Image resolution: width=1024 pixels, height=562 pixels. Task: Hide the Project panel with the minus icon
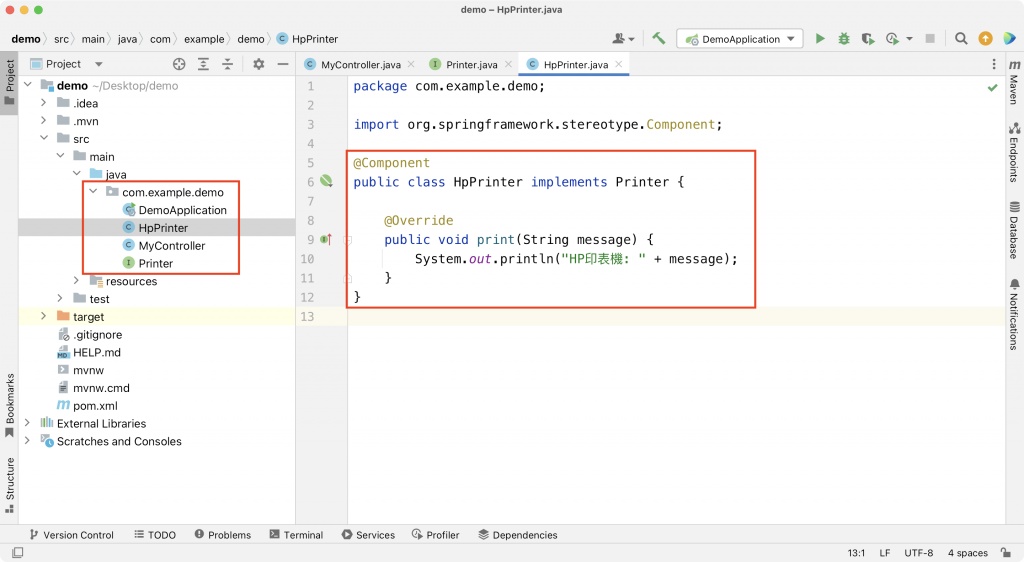[x=282, y=64]
